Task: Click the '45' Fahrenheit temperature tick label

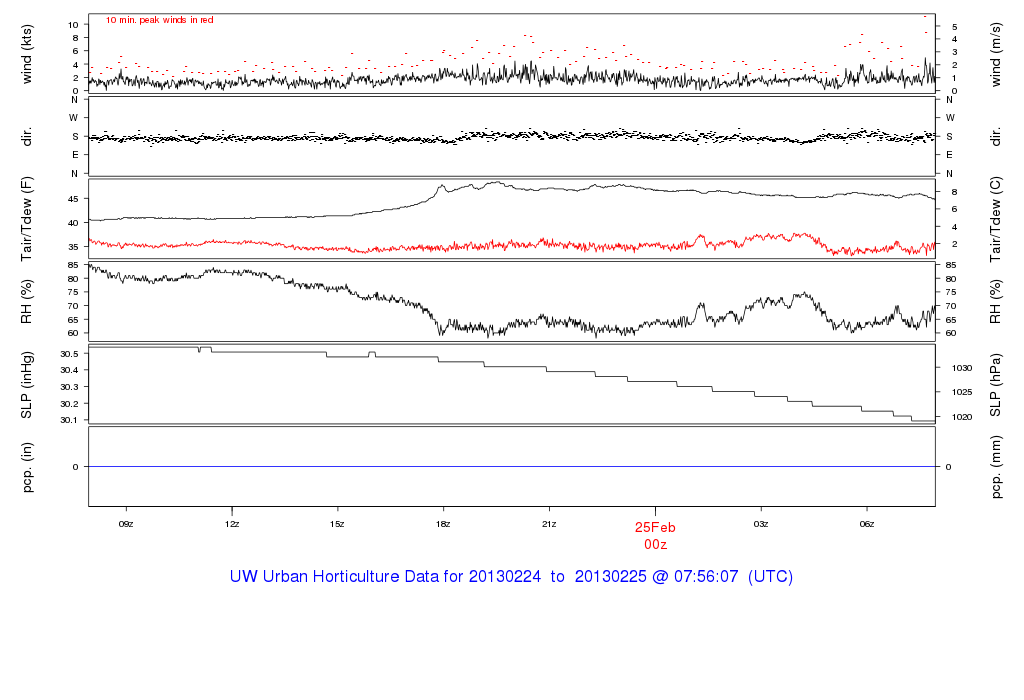Action: point(73,199)
